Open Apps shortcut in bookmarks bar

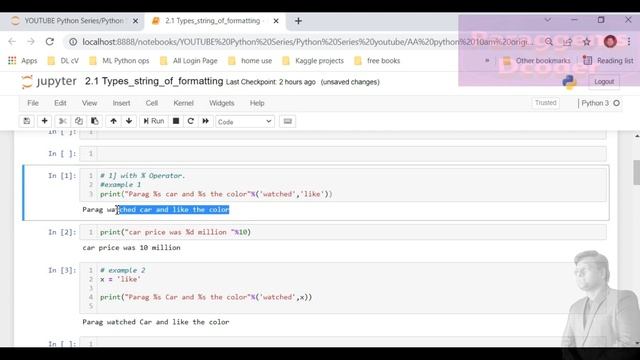click(22, 61)
